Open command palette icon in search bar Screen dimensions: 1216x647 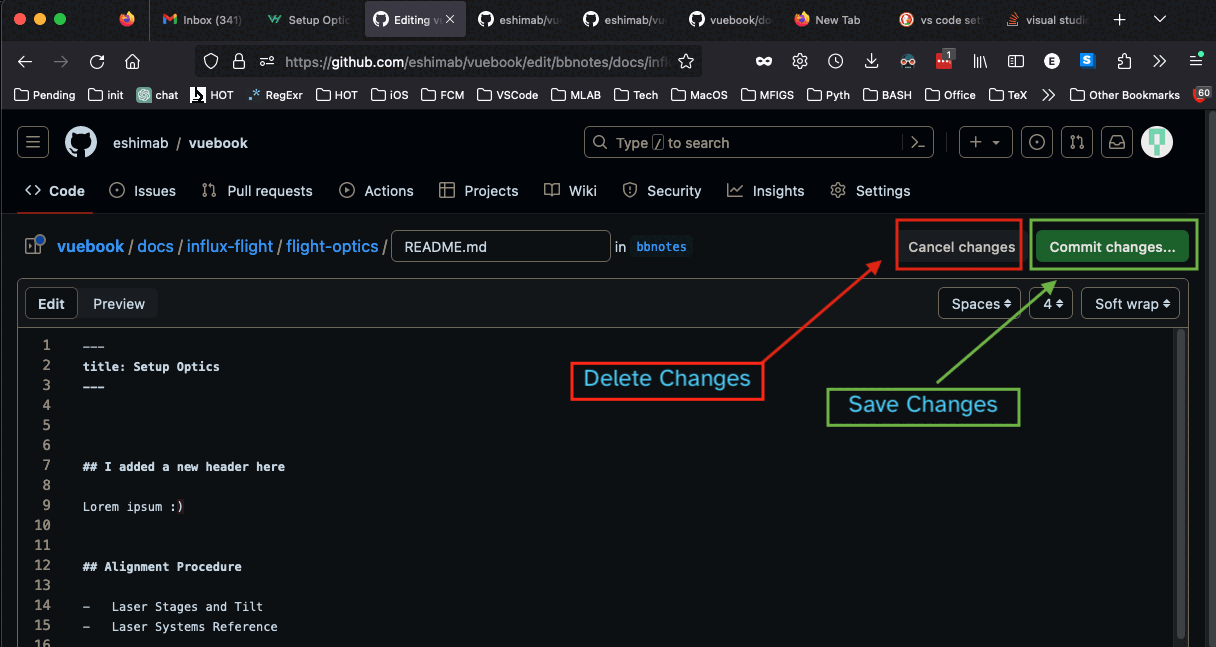pos(918,143)
